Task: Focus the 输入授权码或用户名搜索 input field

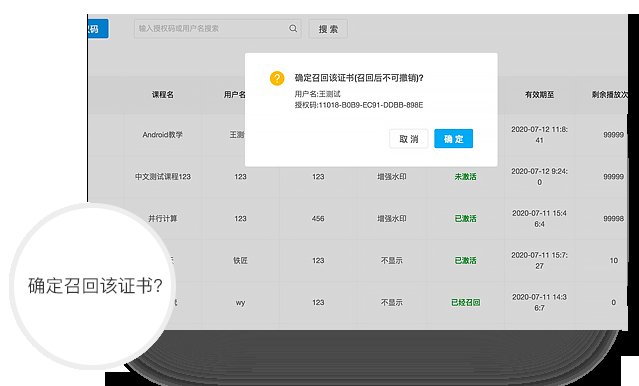Action: [217, 29]
